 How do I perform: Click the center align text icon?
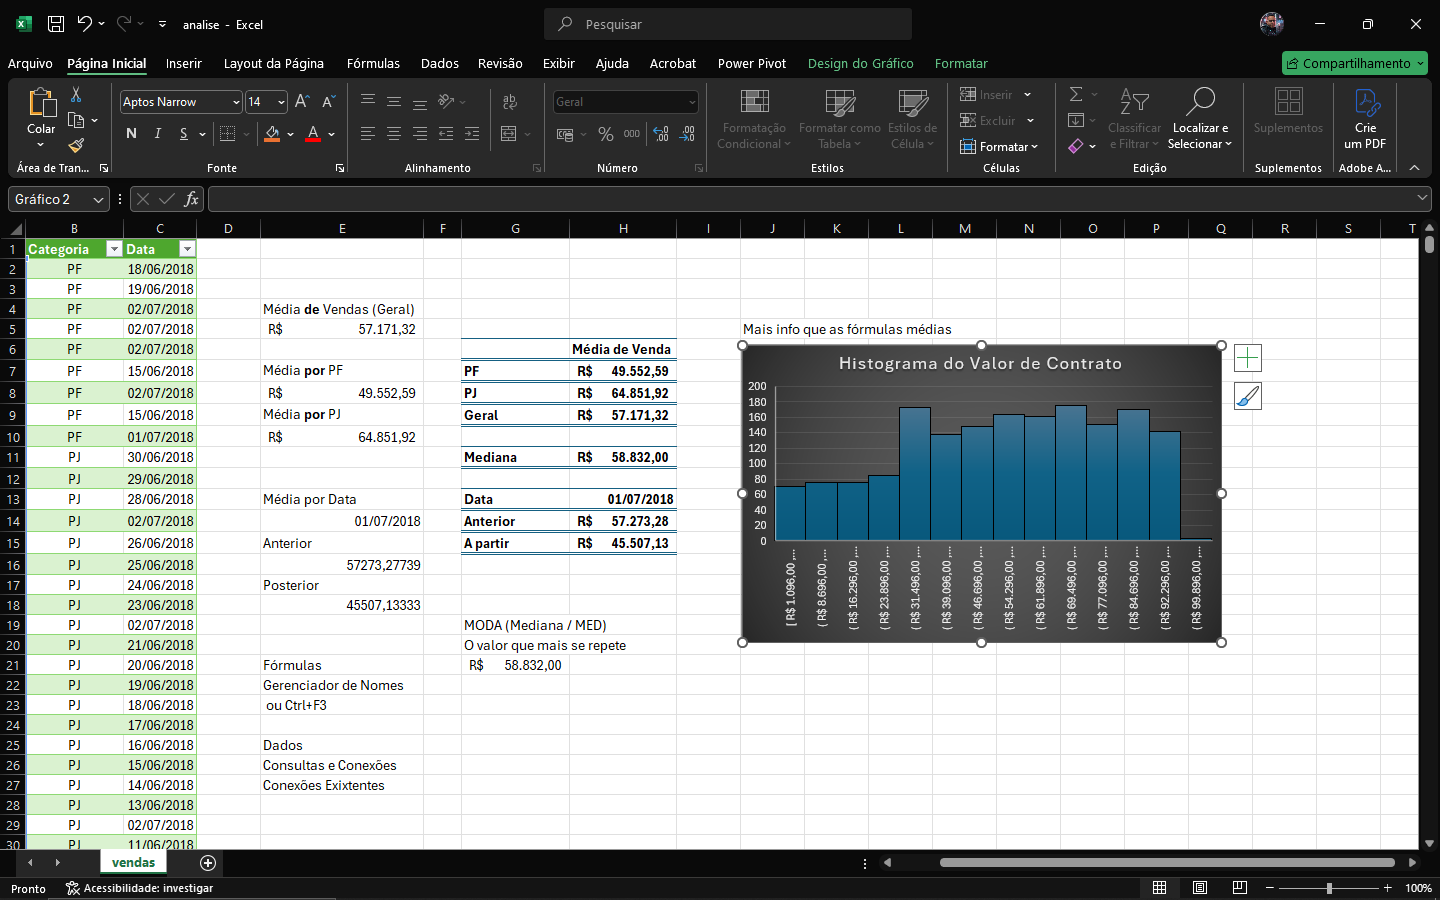click(x=394, y=134)
